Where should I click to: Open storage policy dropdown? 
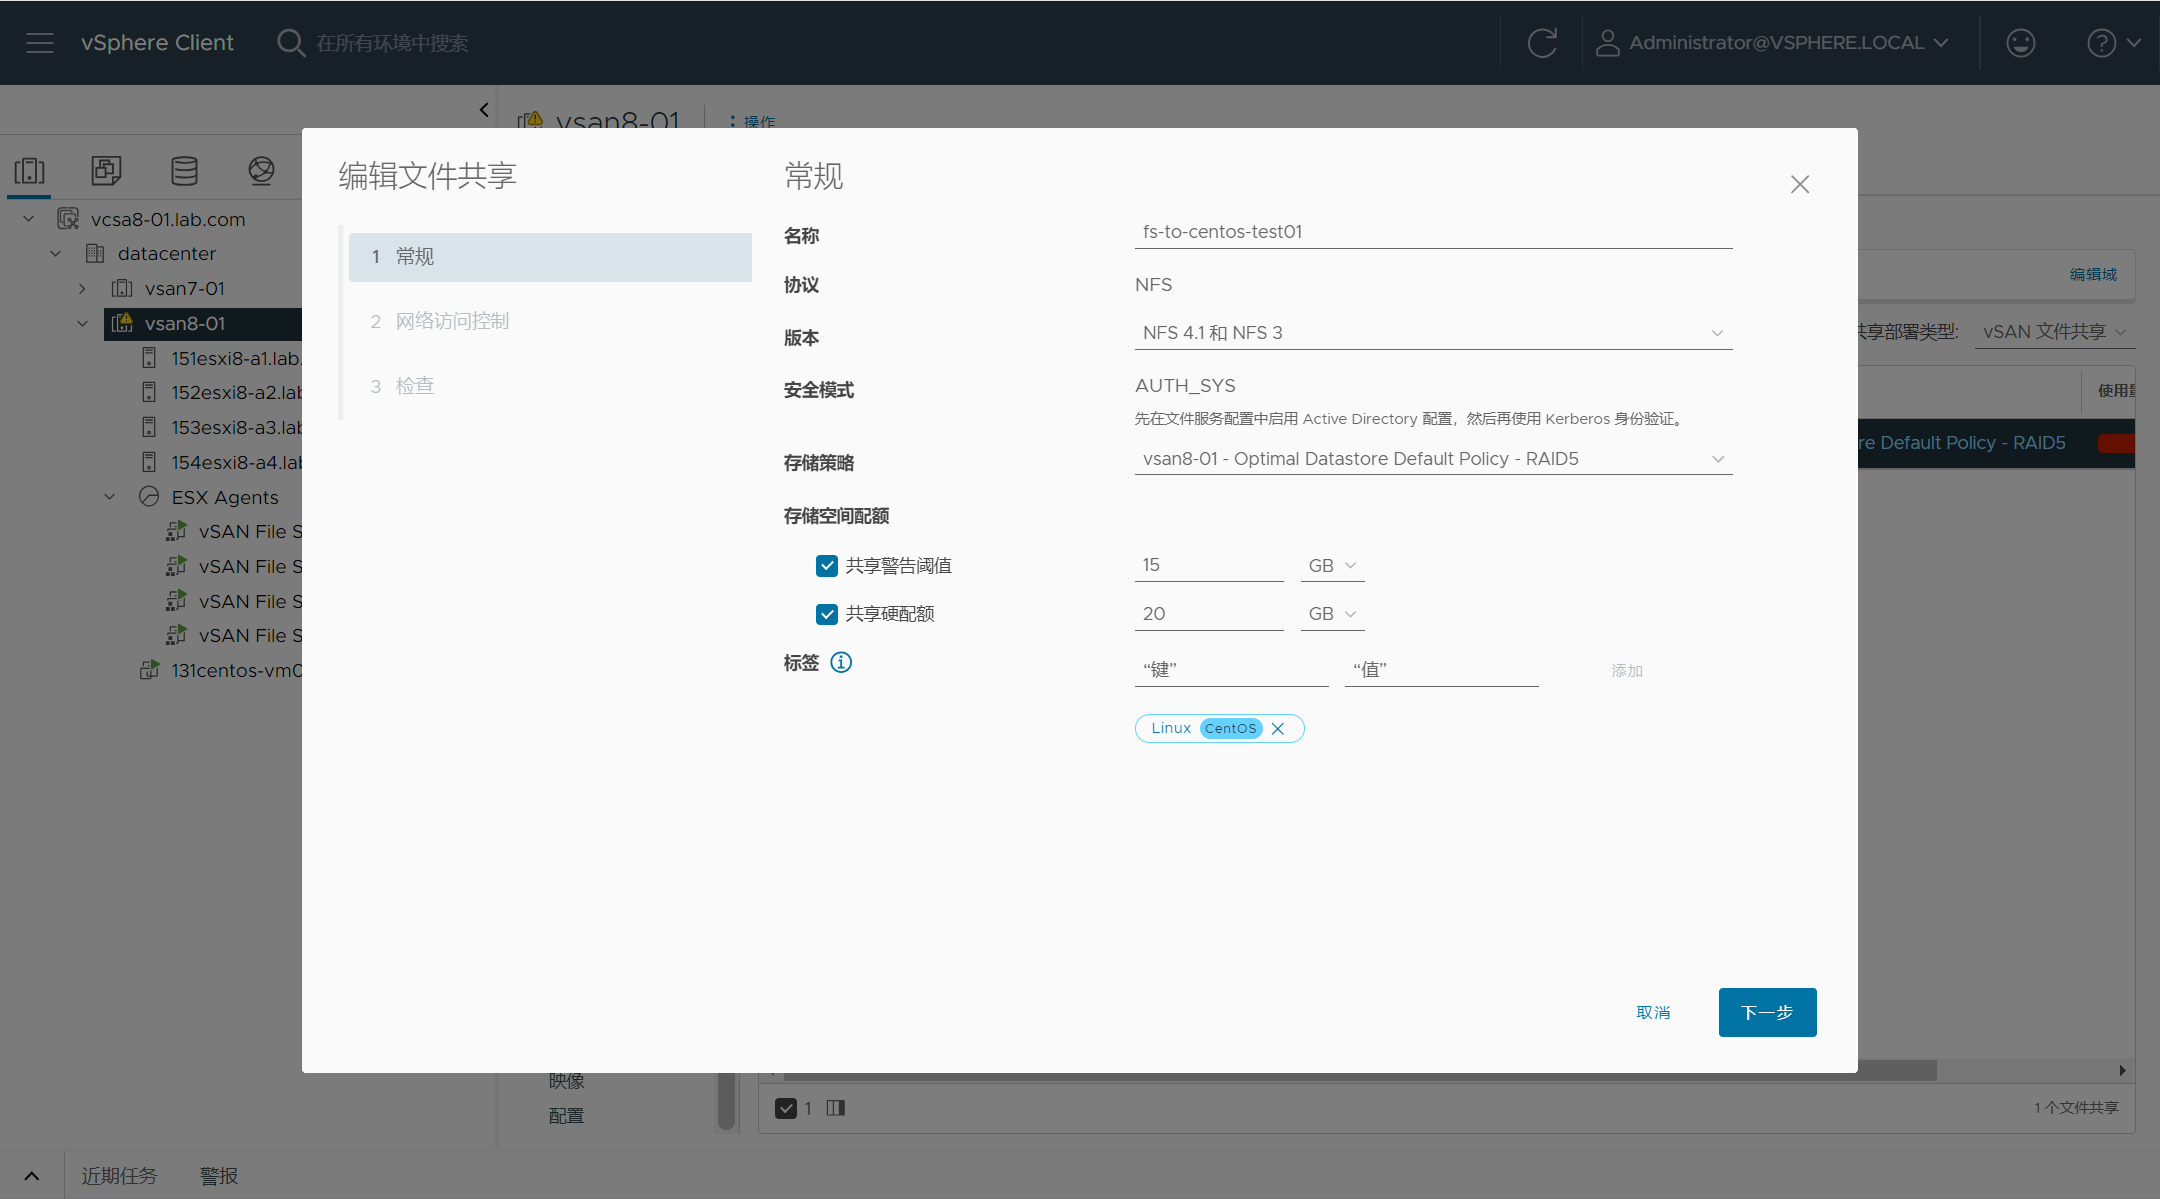coord(1433,459)
